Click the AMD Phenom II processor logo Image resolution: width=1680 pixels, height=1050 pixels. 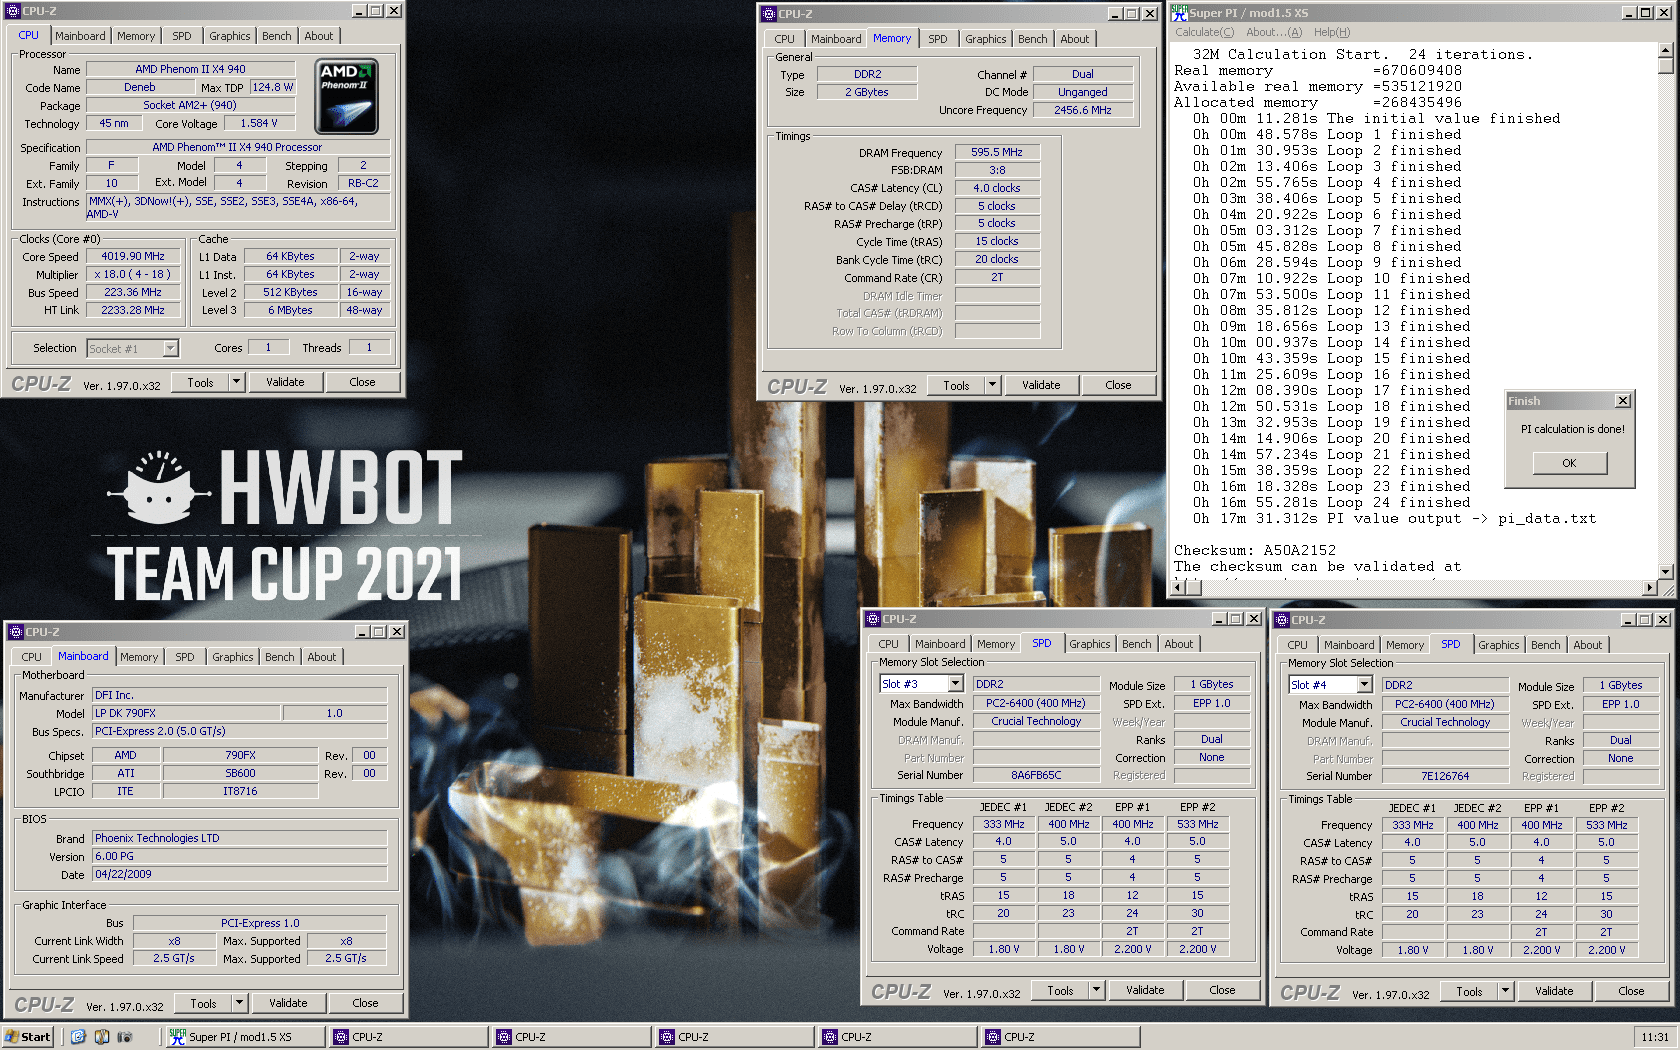pyautogui.click(x=347, y=96)
